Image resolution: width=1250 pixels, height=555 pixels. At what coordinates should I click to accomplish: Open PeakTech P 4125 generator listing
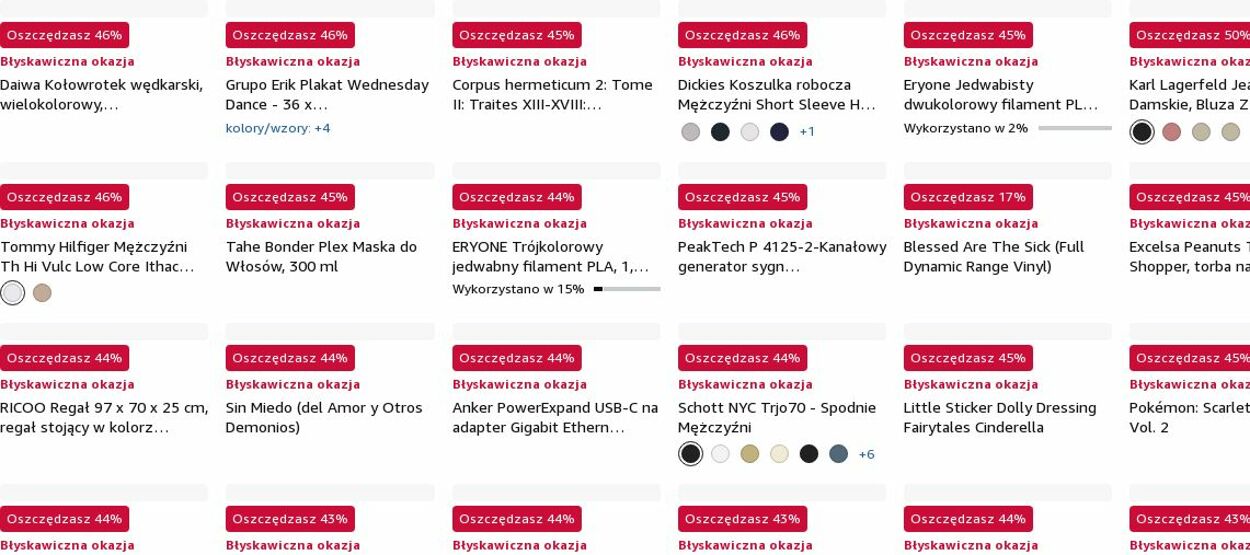(x=782, y=256)
